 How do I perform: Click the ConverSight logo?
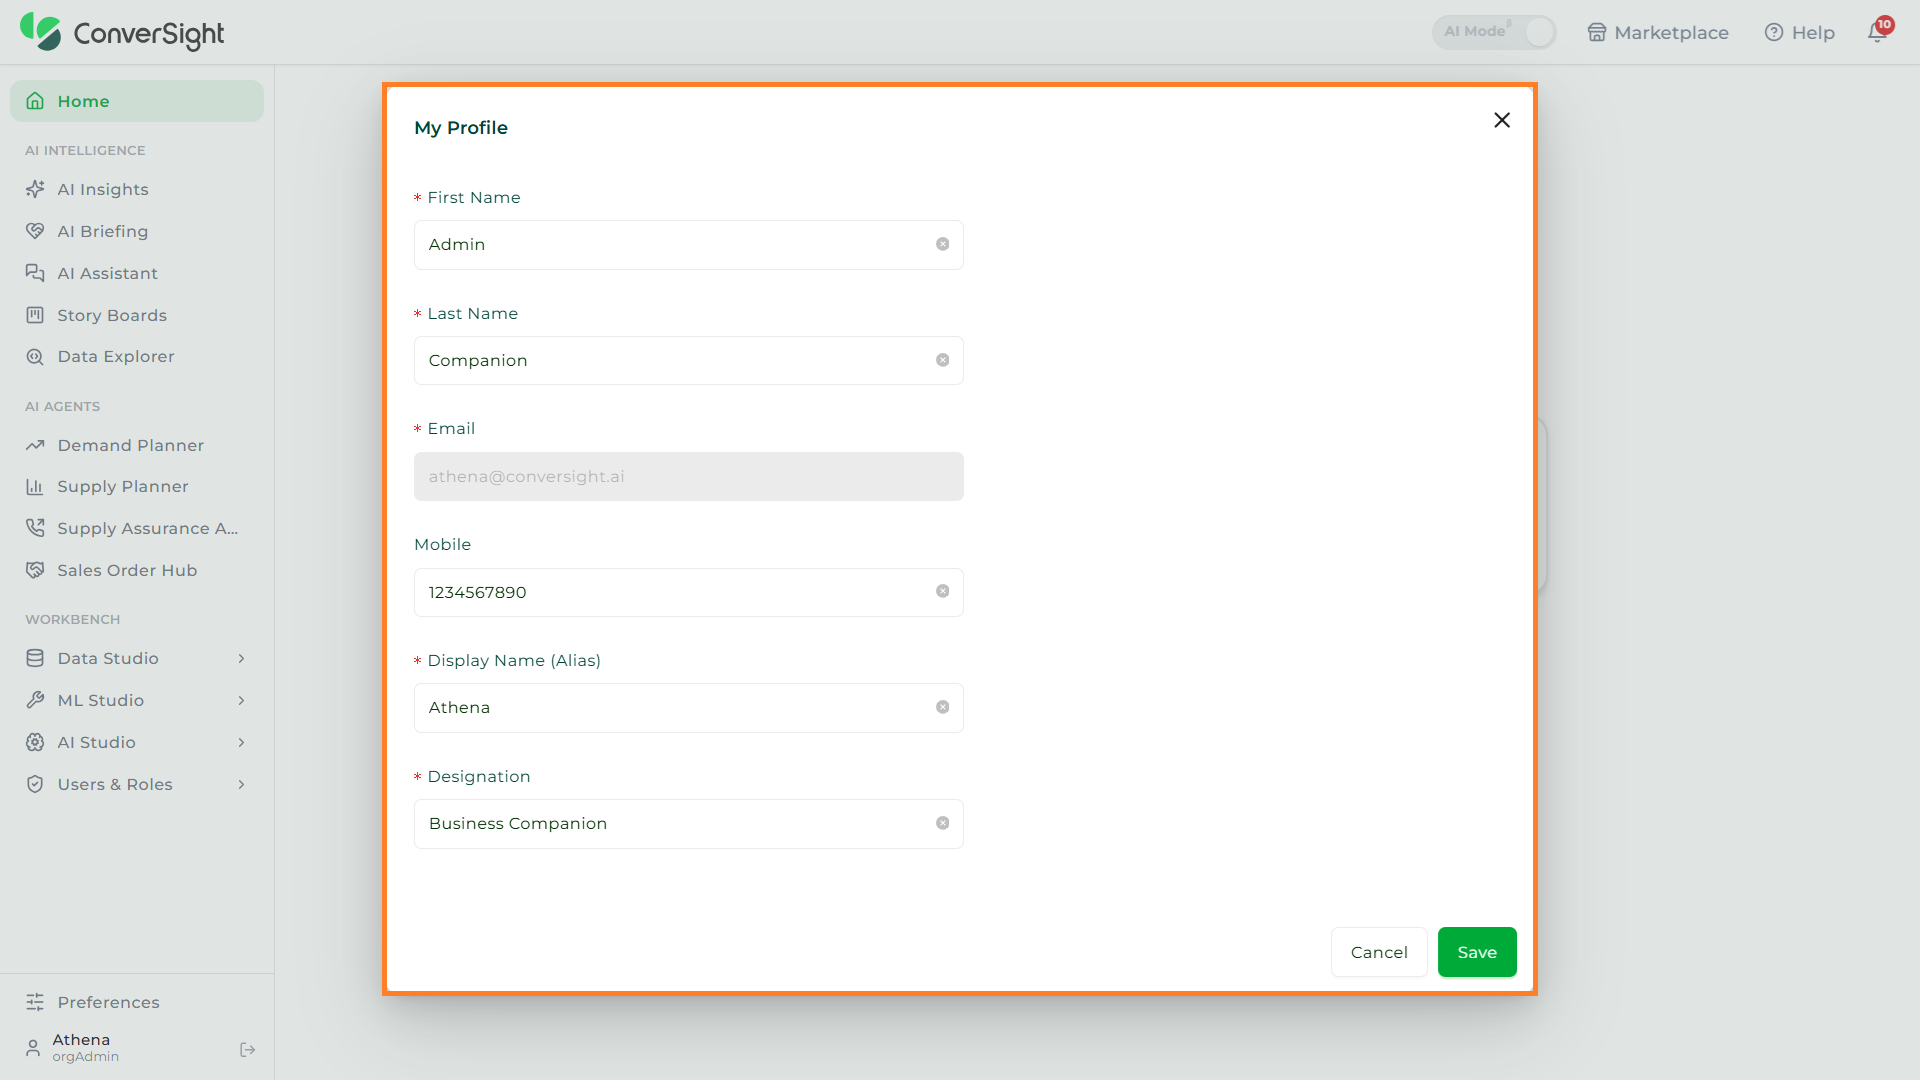click(122, 32)
